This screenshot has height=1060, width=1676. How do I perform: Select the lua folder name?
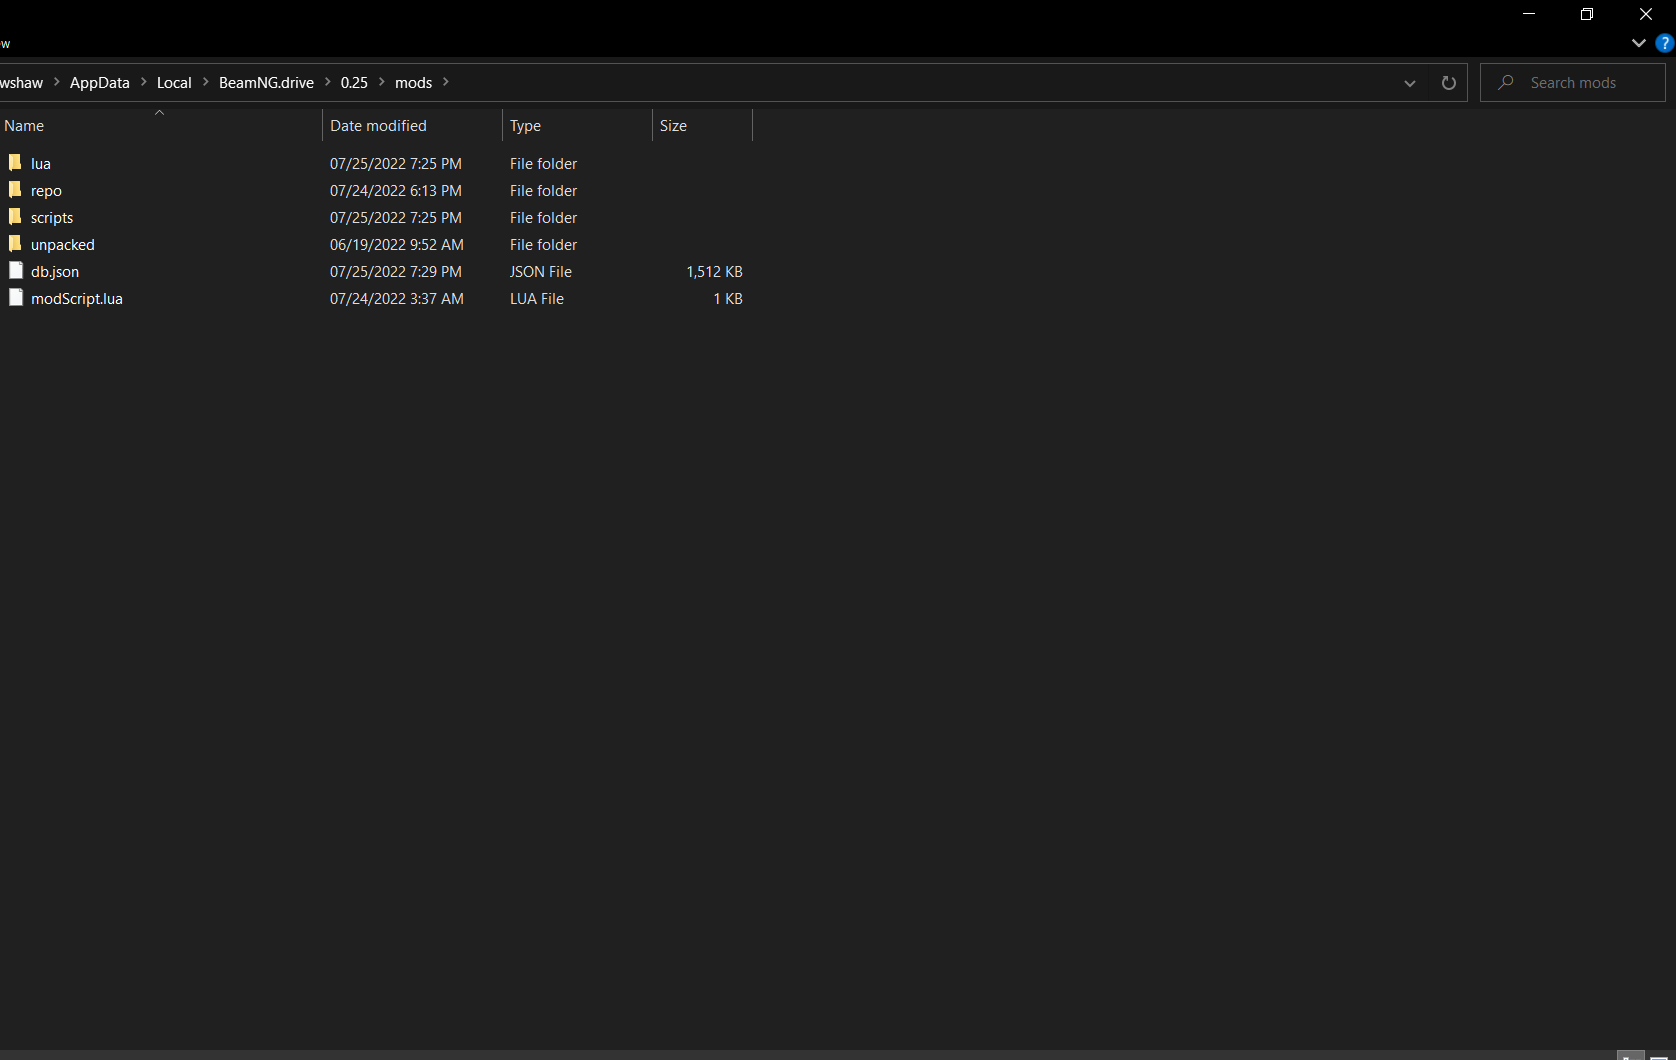coord(41,164)
